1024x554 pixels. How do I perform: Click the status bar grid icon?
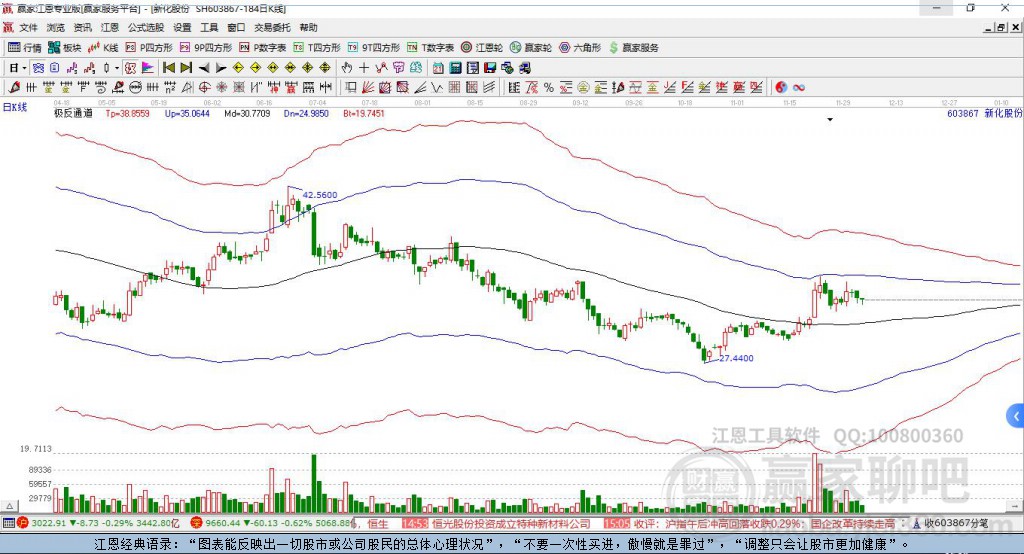(8, 523)
